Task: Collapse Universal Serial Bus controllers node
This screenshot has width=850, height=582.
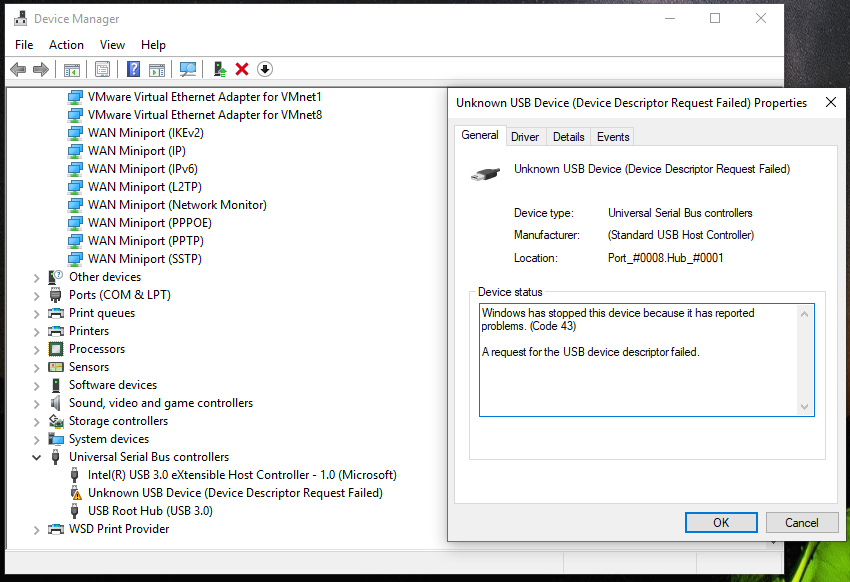Action: coord(36,457)
